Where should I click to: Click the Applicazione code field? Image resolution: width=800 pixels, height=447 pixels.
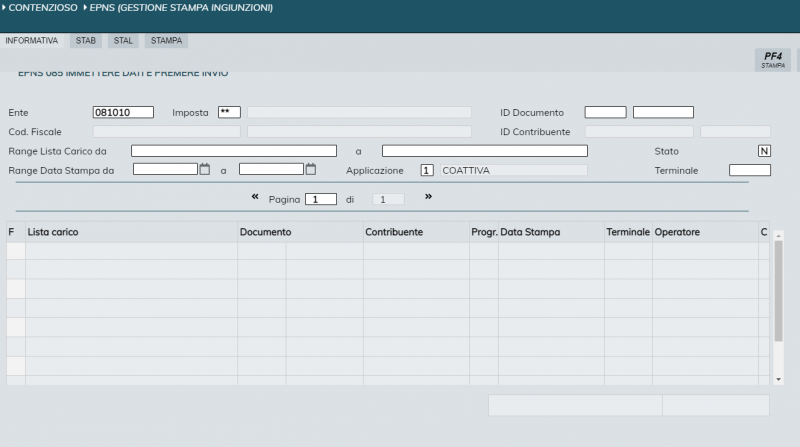(427, 170)
